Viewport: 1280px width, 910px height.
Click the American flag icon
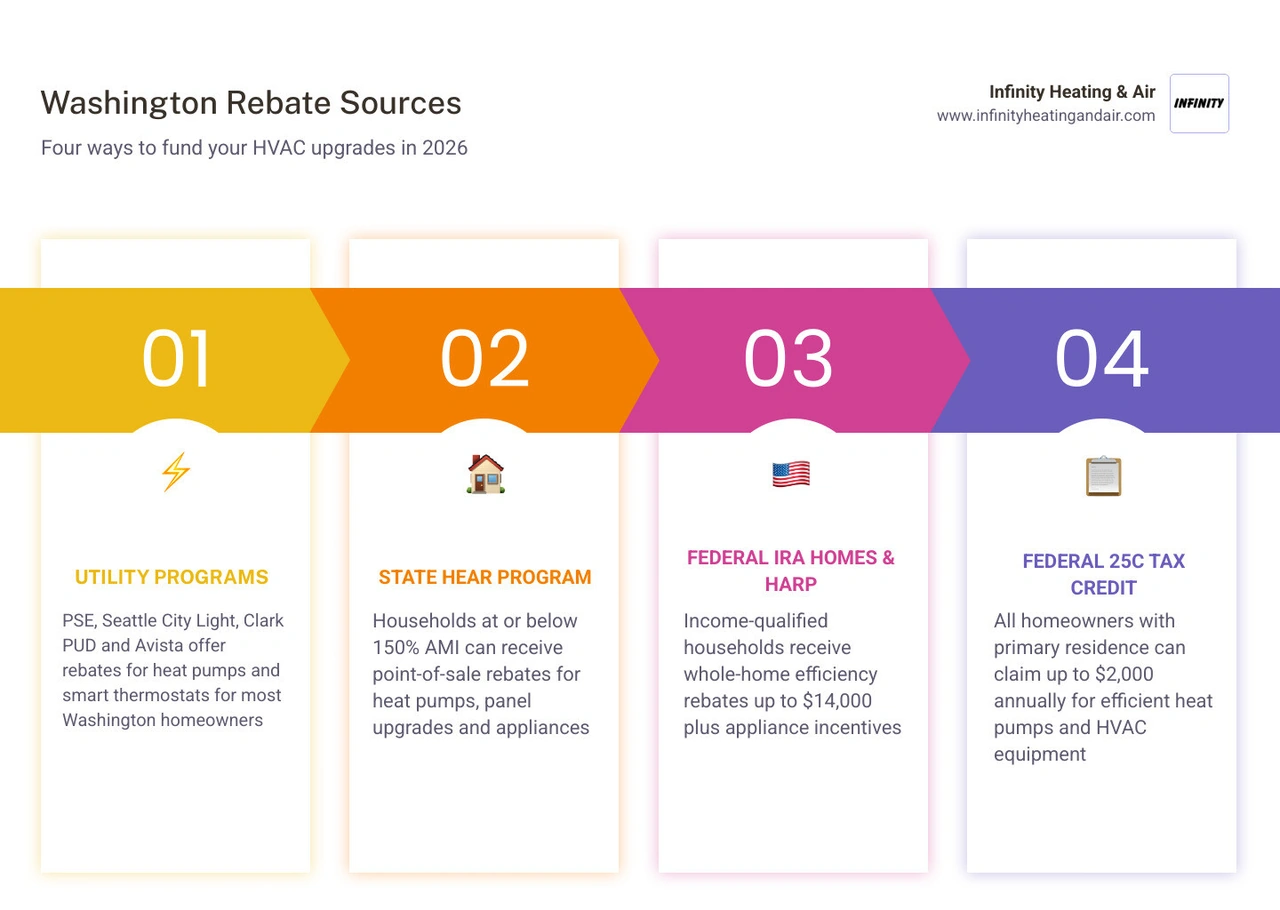coord(791,474)
